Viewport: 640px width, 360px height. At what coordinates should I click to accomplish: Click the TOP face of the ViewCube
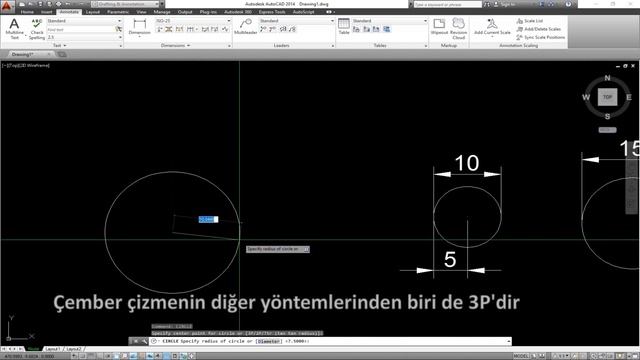click(607, 97)
